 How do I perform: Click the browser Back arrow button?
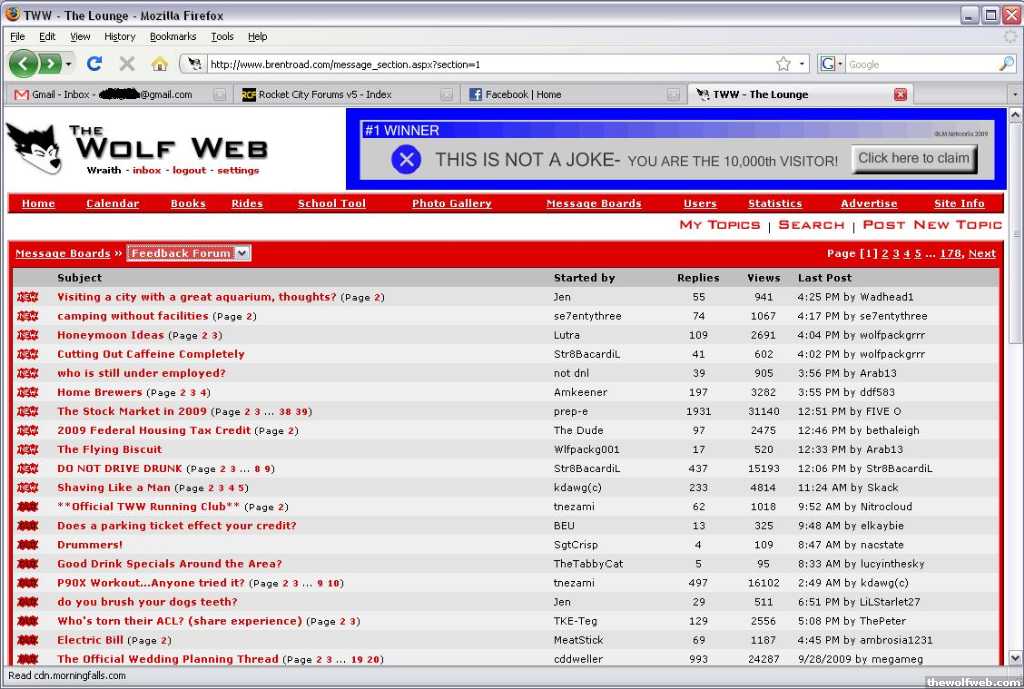tap(24, 64)
